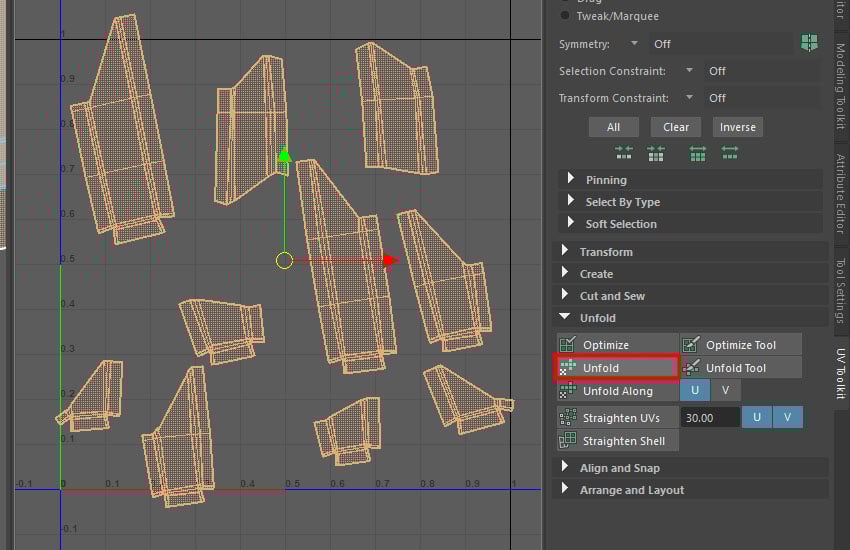850x550 pixels.
Task: Expand the Cut and Sew section
Action: (565, 296)
